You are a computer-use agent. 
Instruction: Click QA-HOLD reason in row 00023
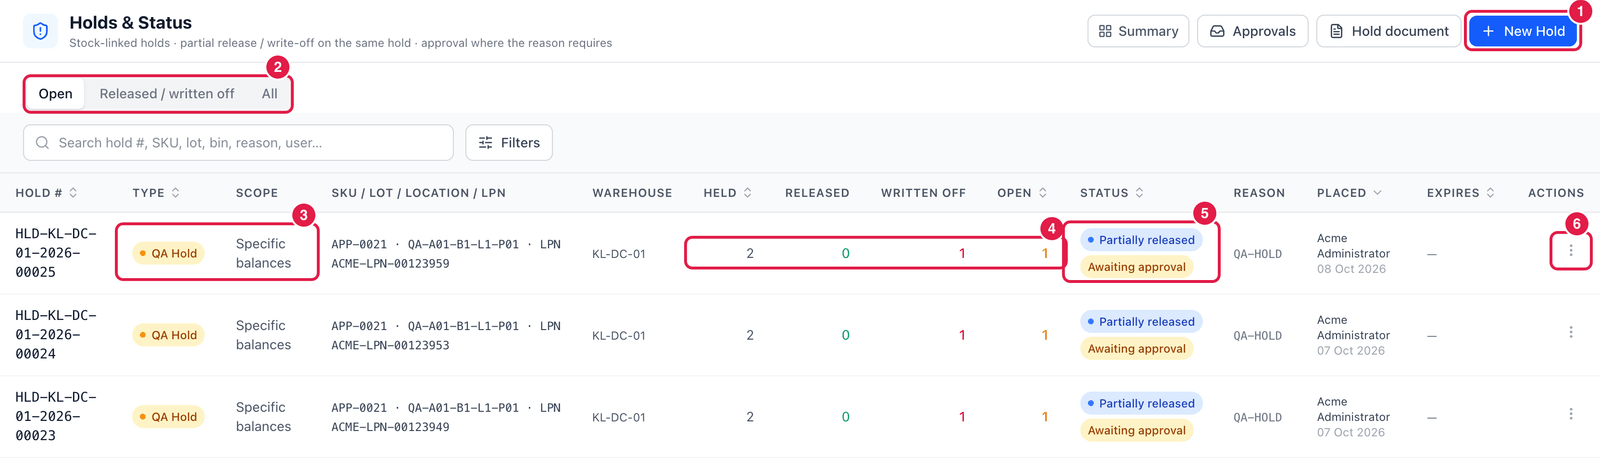(1257, 418)
